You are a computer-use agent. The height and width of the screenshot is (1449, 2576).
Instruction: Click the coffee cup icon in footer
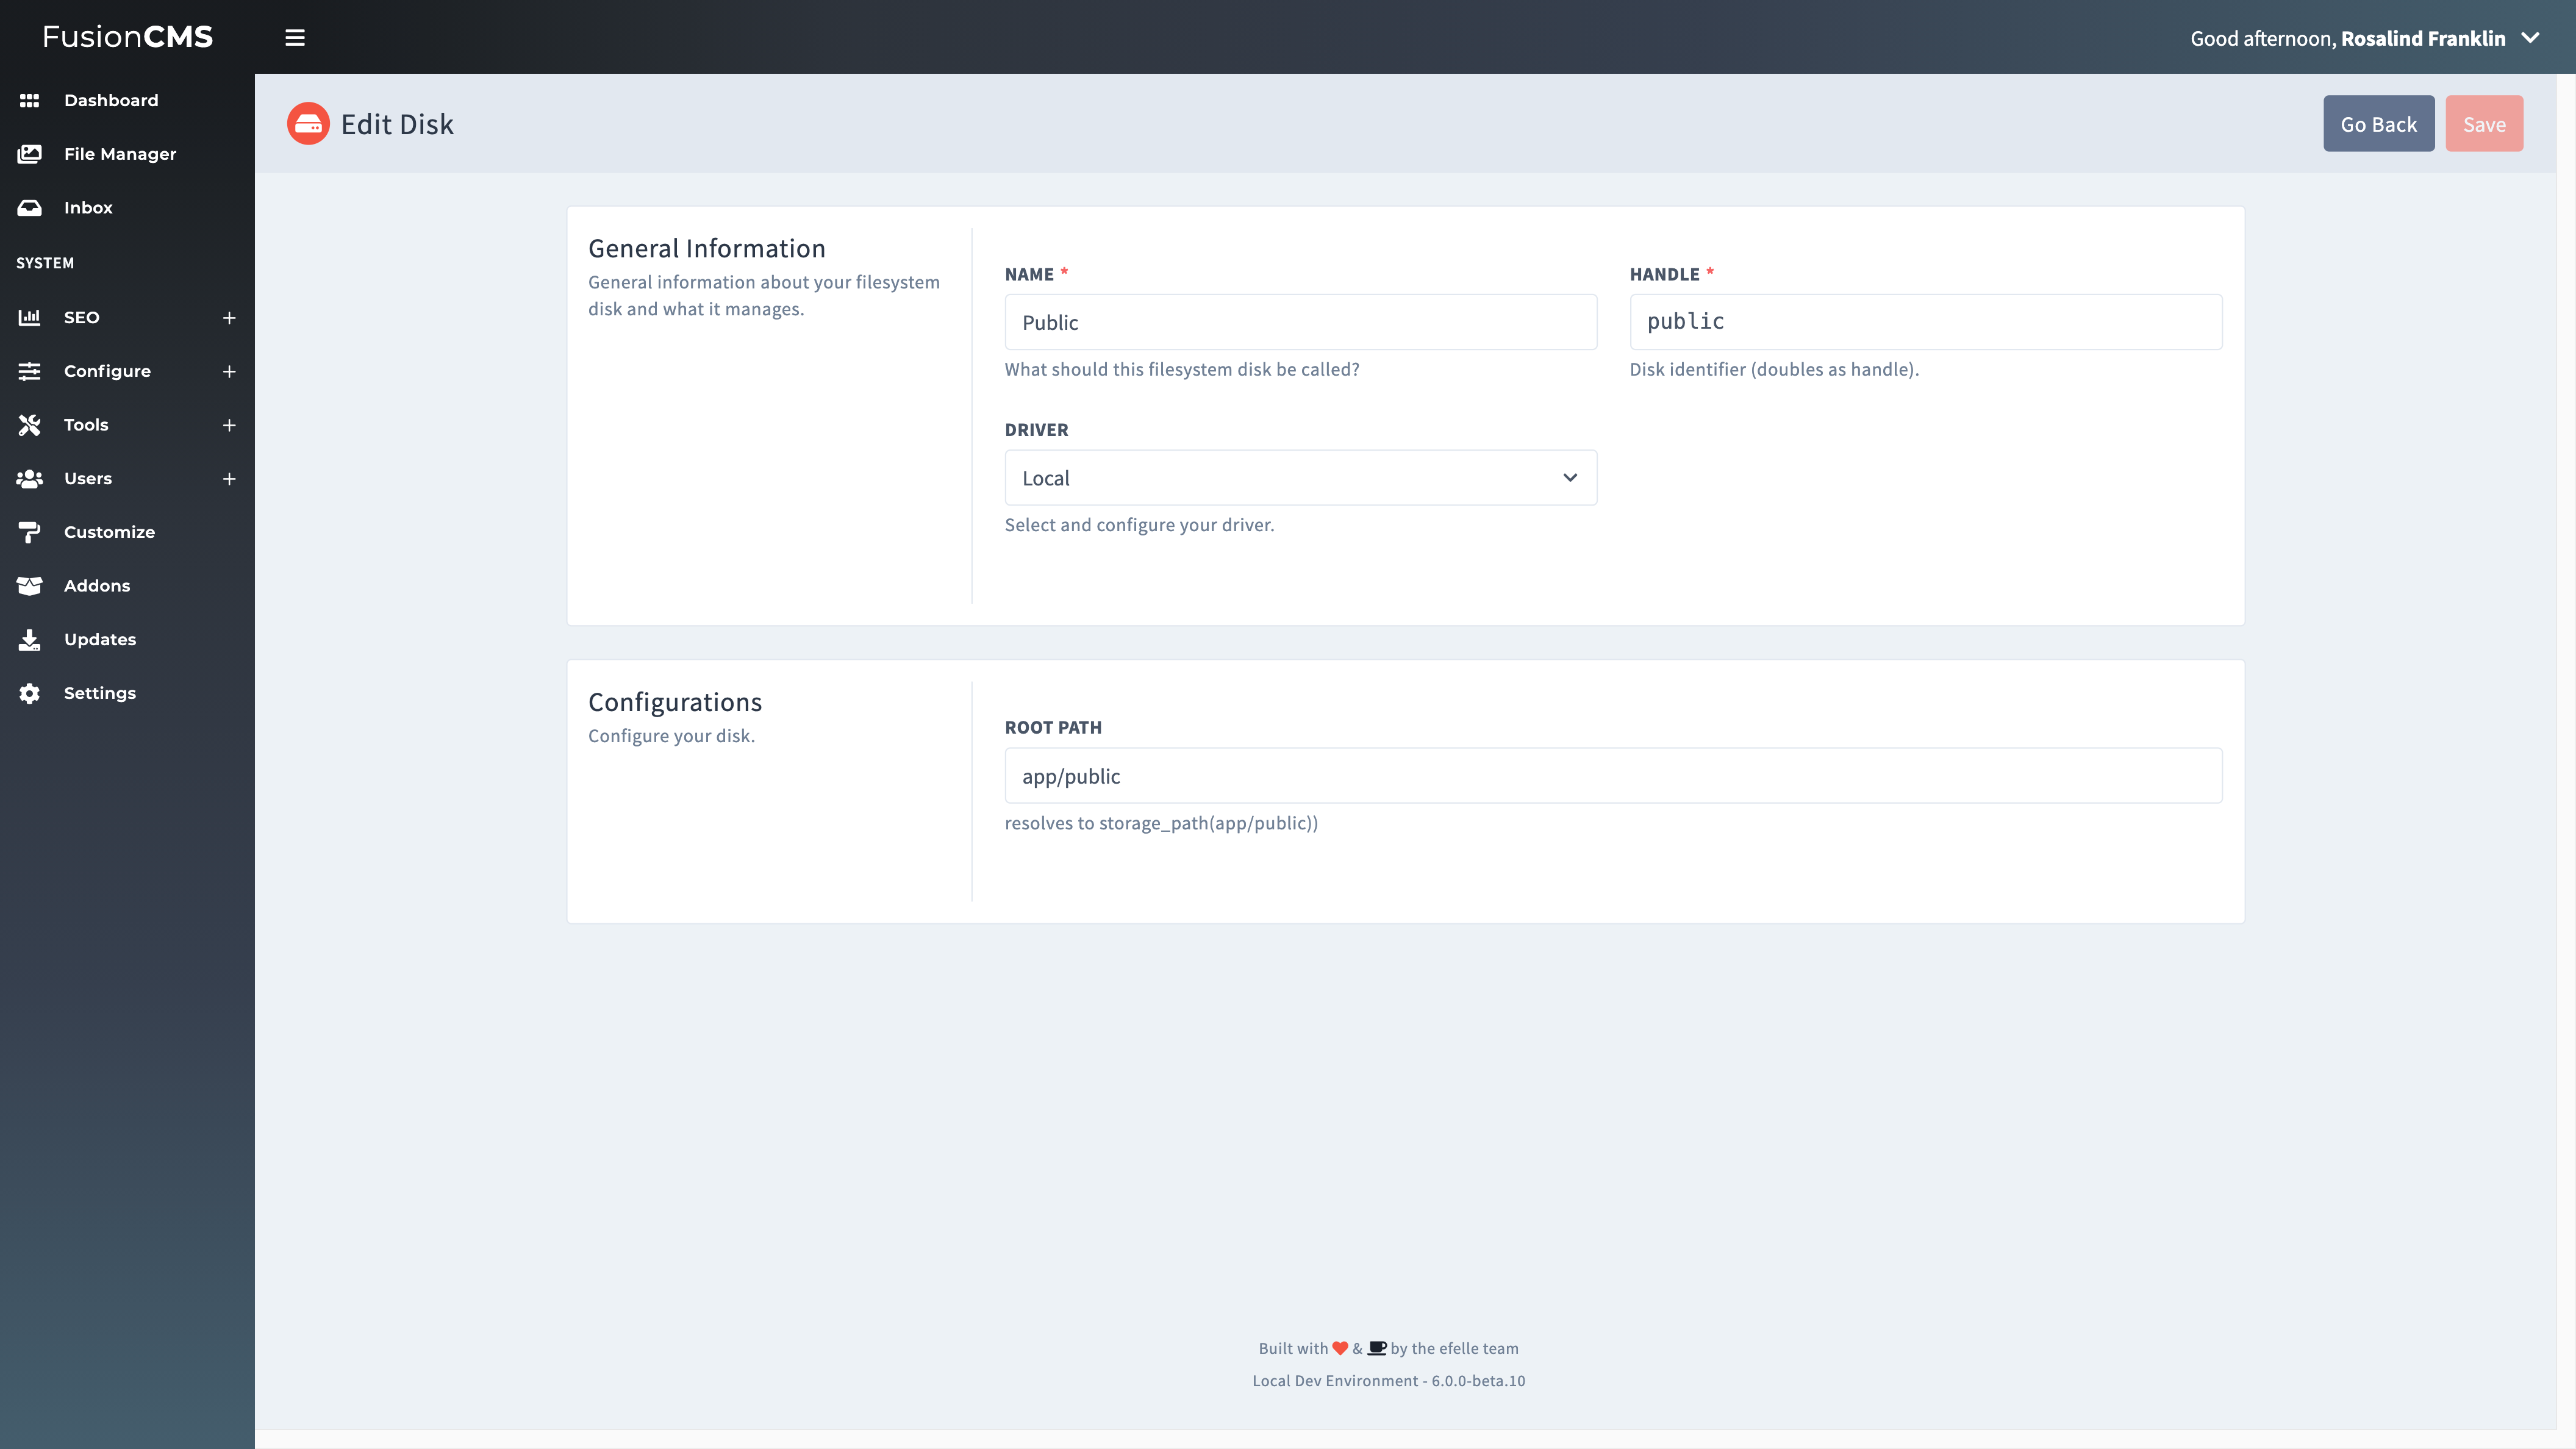point(1376,1348)
